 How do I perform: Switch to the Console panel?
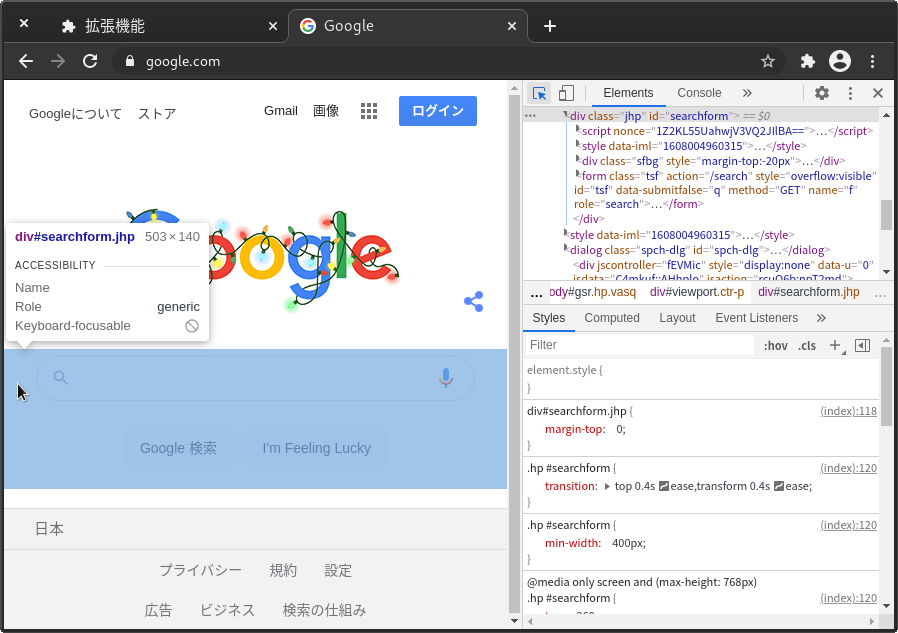point(699,93)
